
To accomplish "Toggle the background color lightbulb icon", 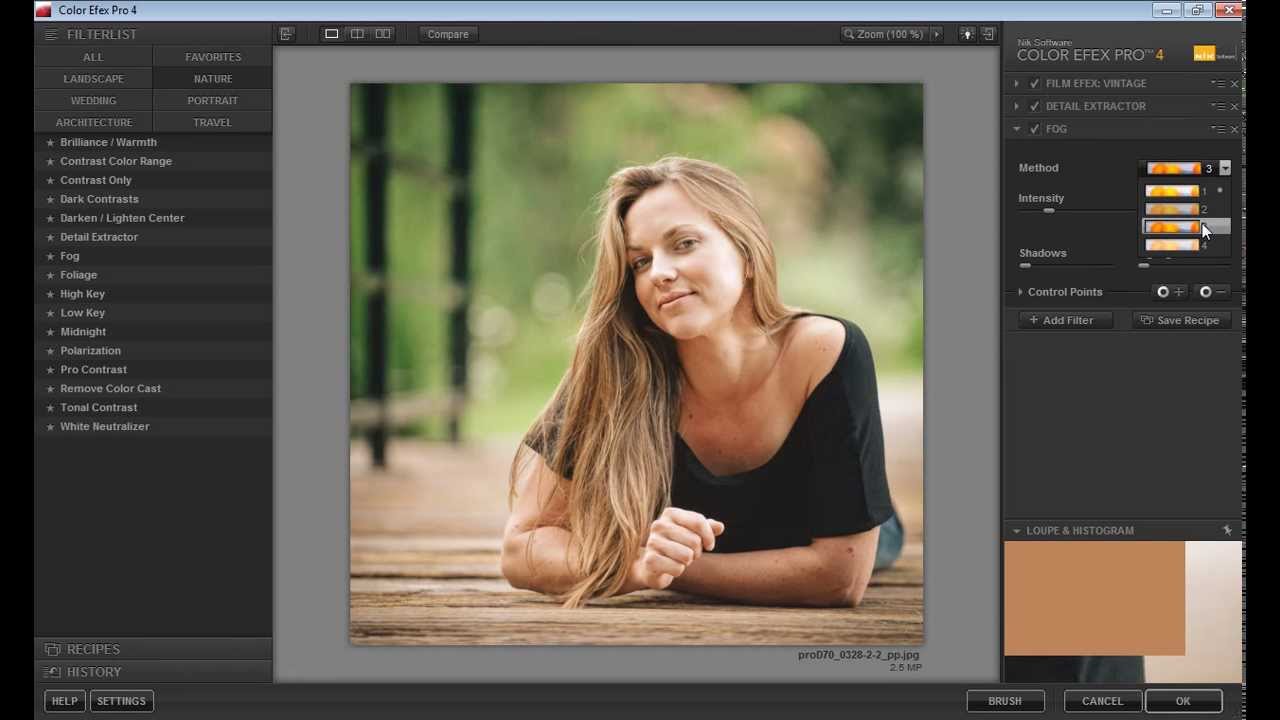I will [967, 34].
